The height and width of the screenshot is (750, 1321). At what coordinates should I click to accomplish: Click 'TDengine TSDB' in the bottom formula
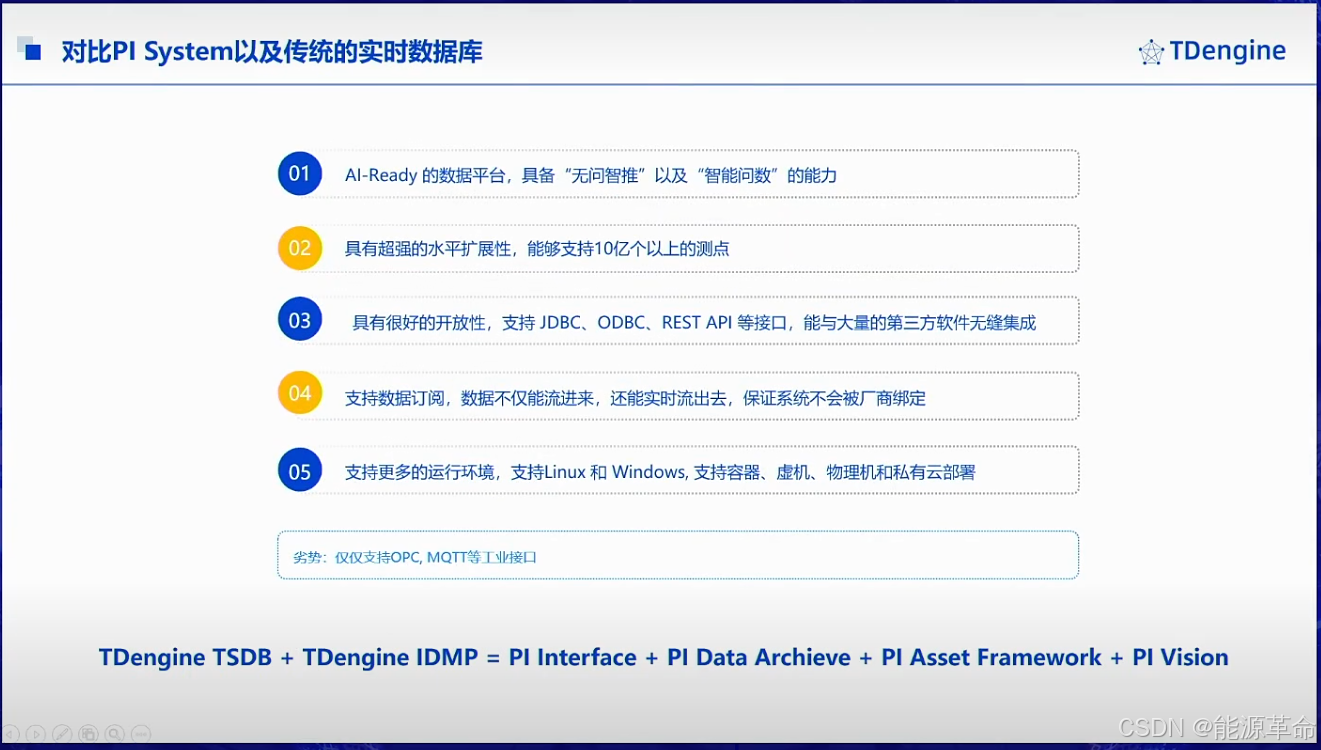click(185, 657)
